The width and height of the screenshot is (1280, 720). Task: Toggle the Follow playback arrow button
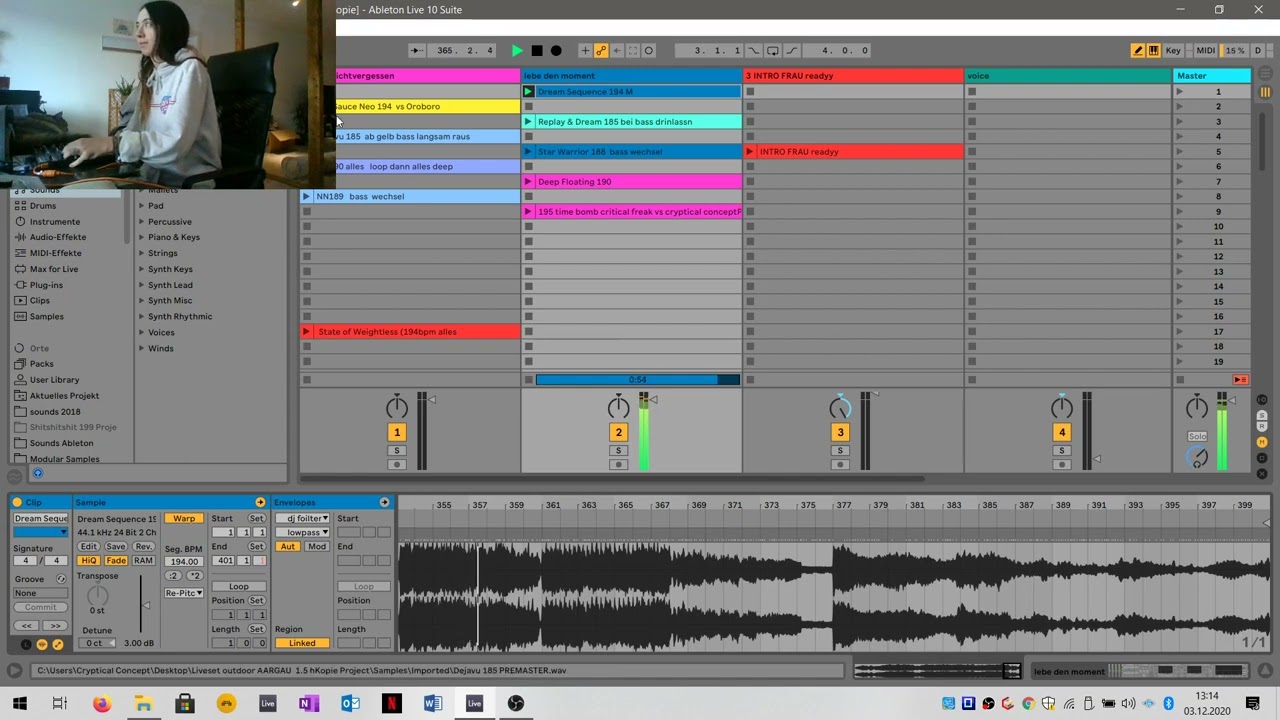point(416,50)
